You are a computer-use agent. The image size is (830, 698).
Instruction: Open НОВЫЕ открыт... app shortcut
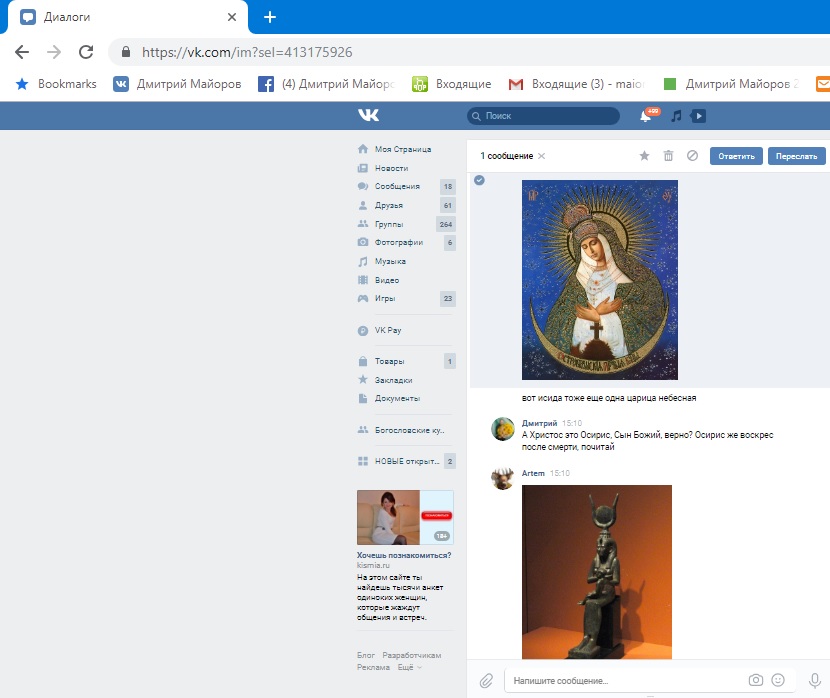point(405,461)
